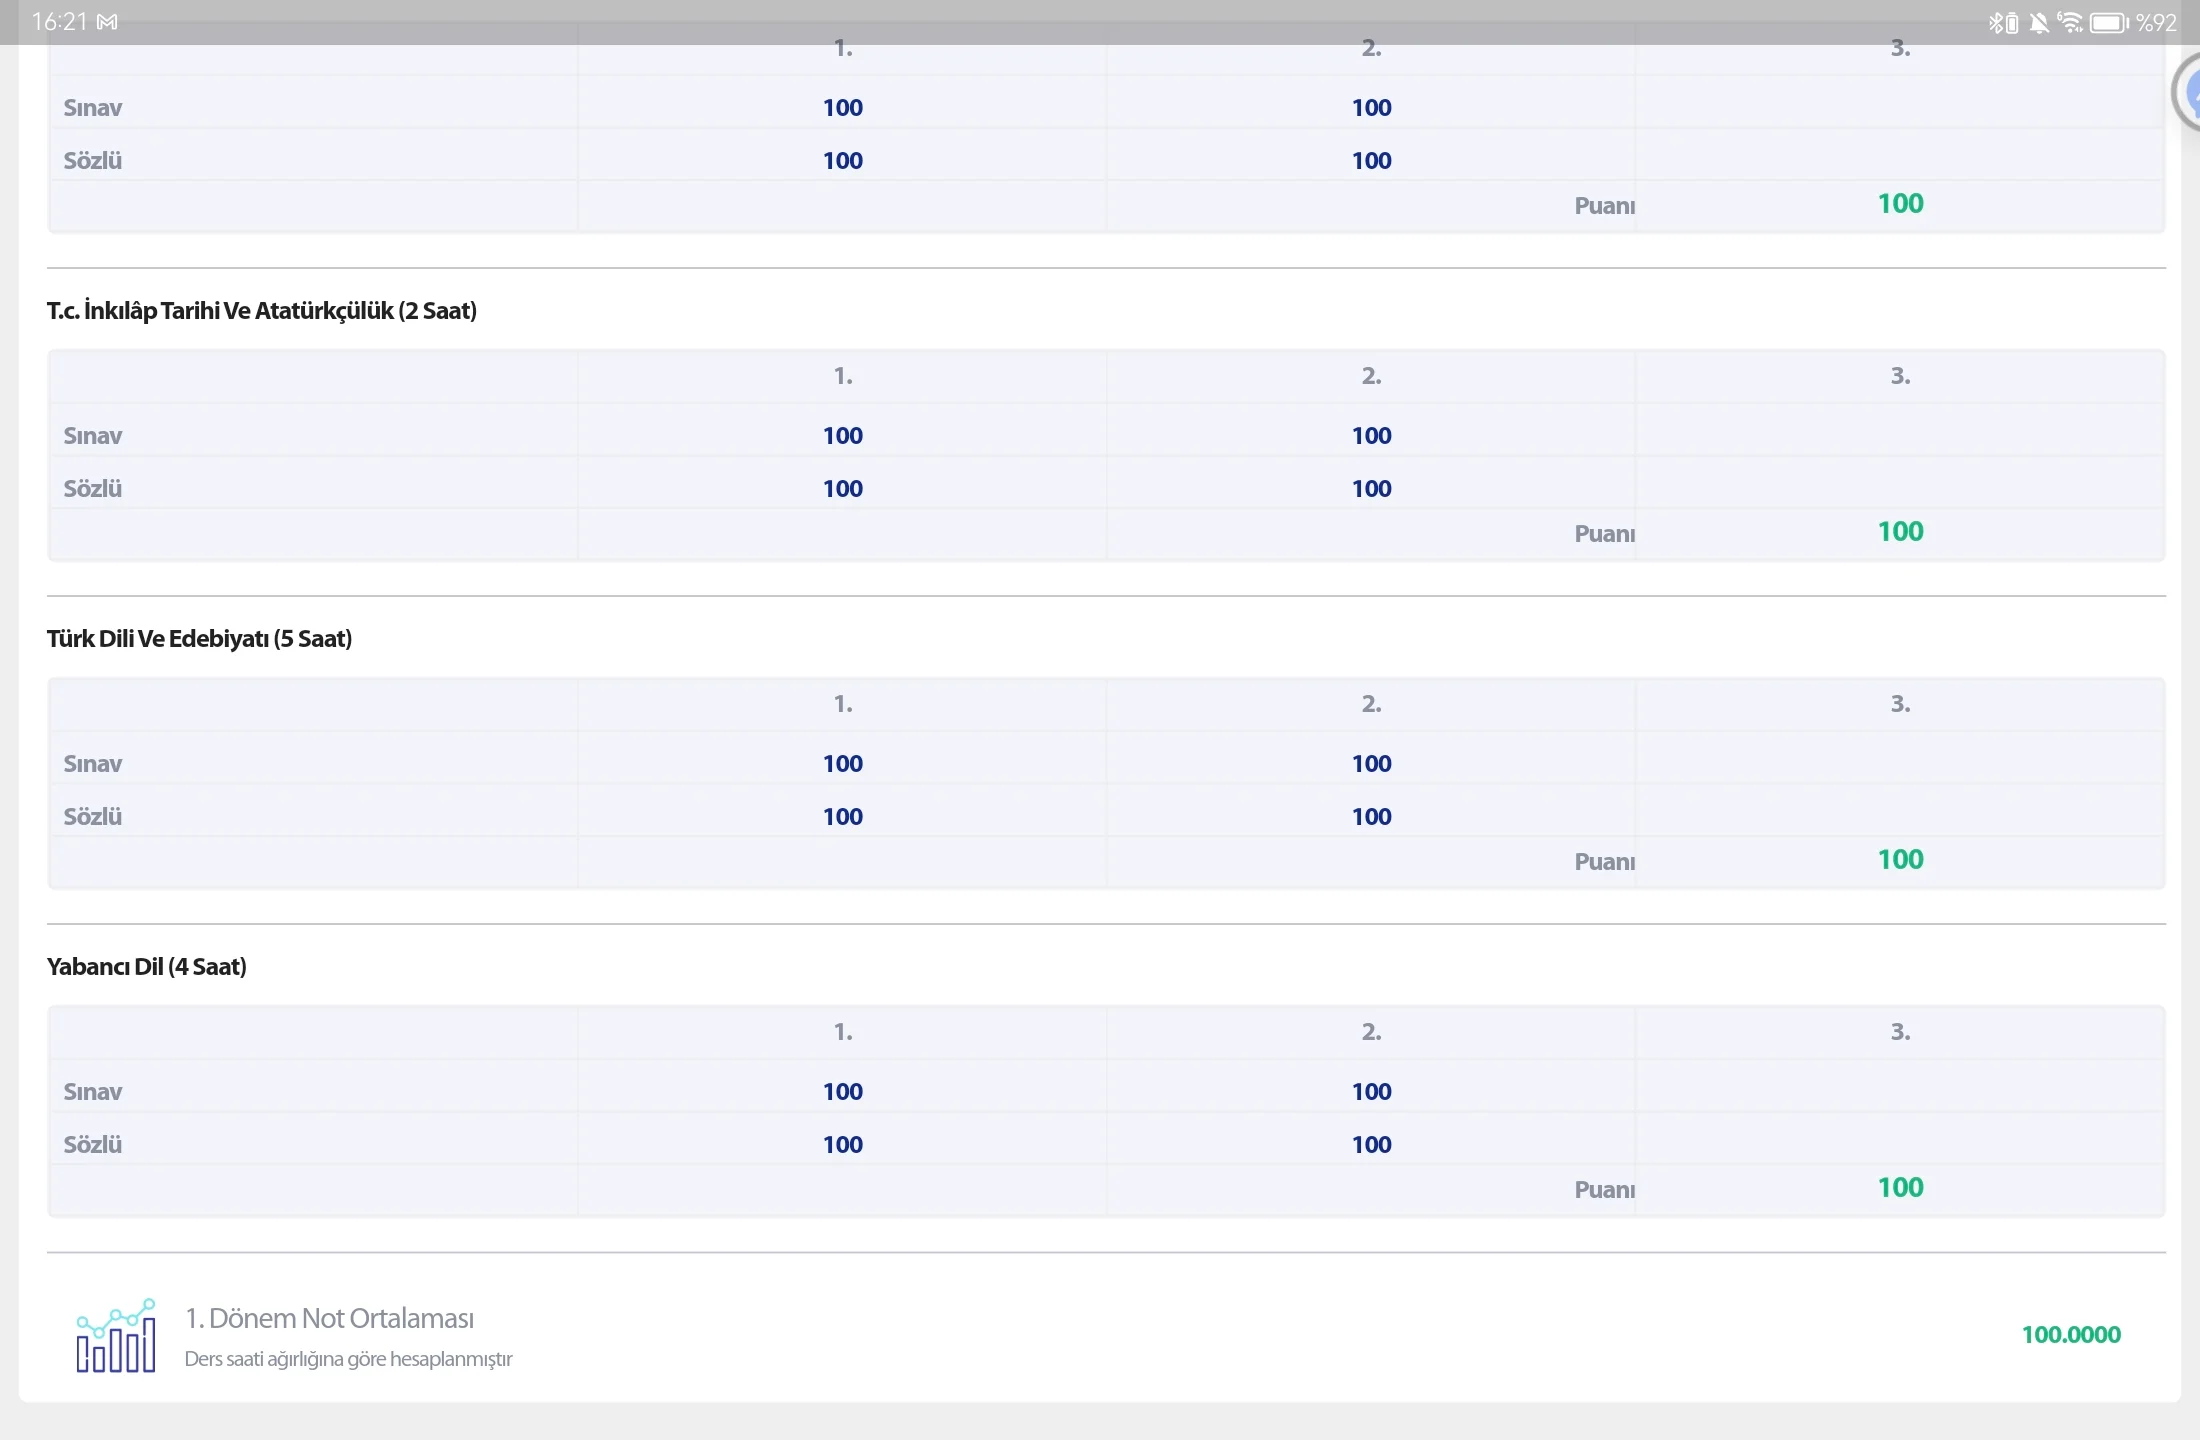This screenshot has height=1440, width=2200.
Task: Tap the Wi-Fi signal status icon
Action: pyautogui.click(x=2070, y=22)
